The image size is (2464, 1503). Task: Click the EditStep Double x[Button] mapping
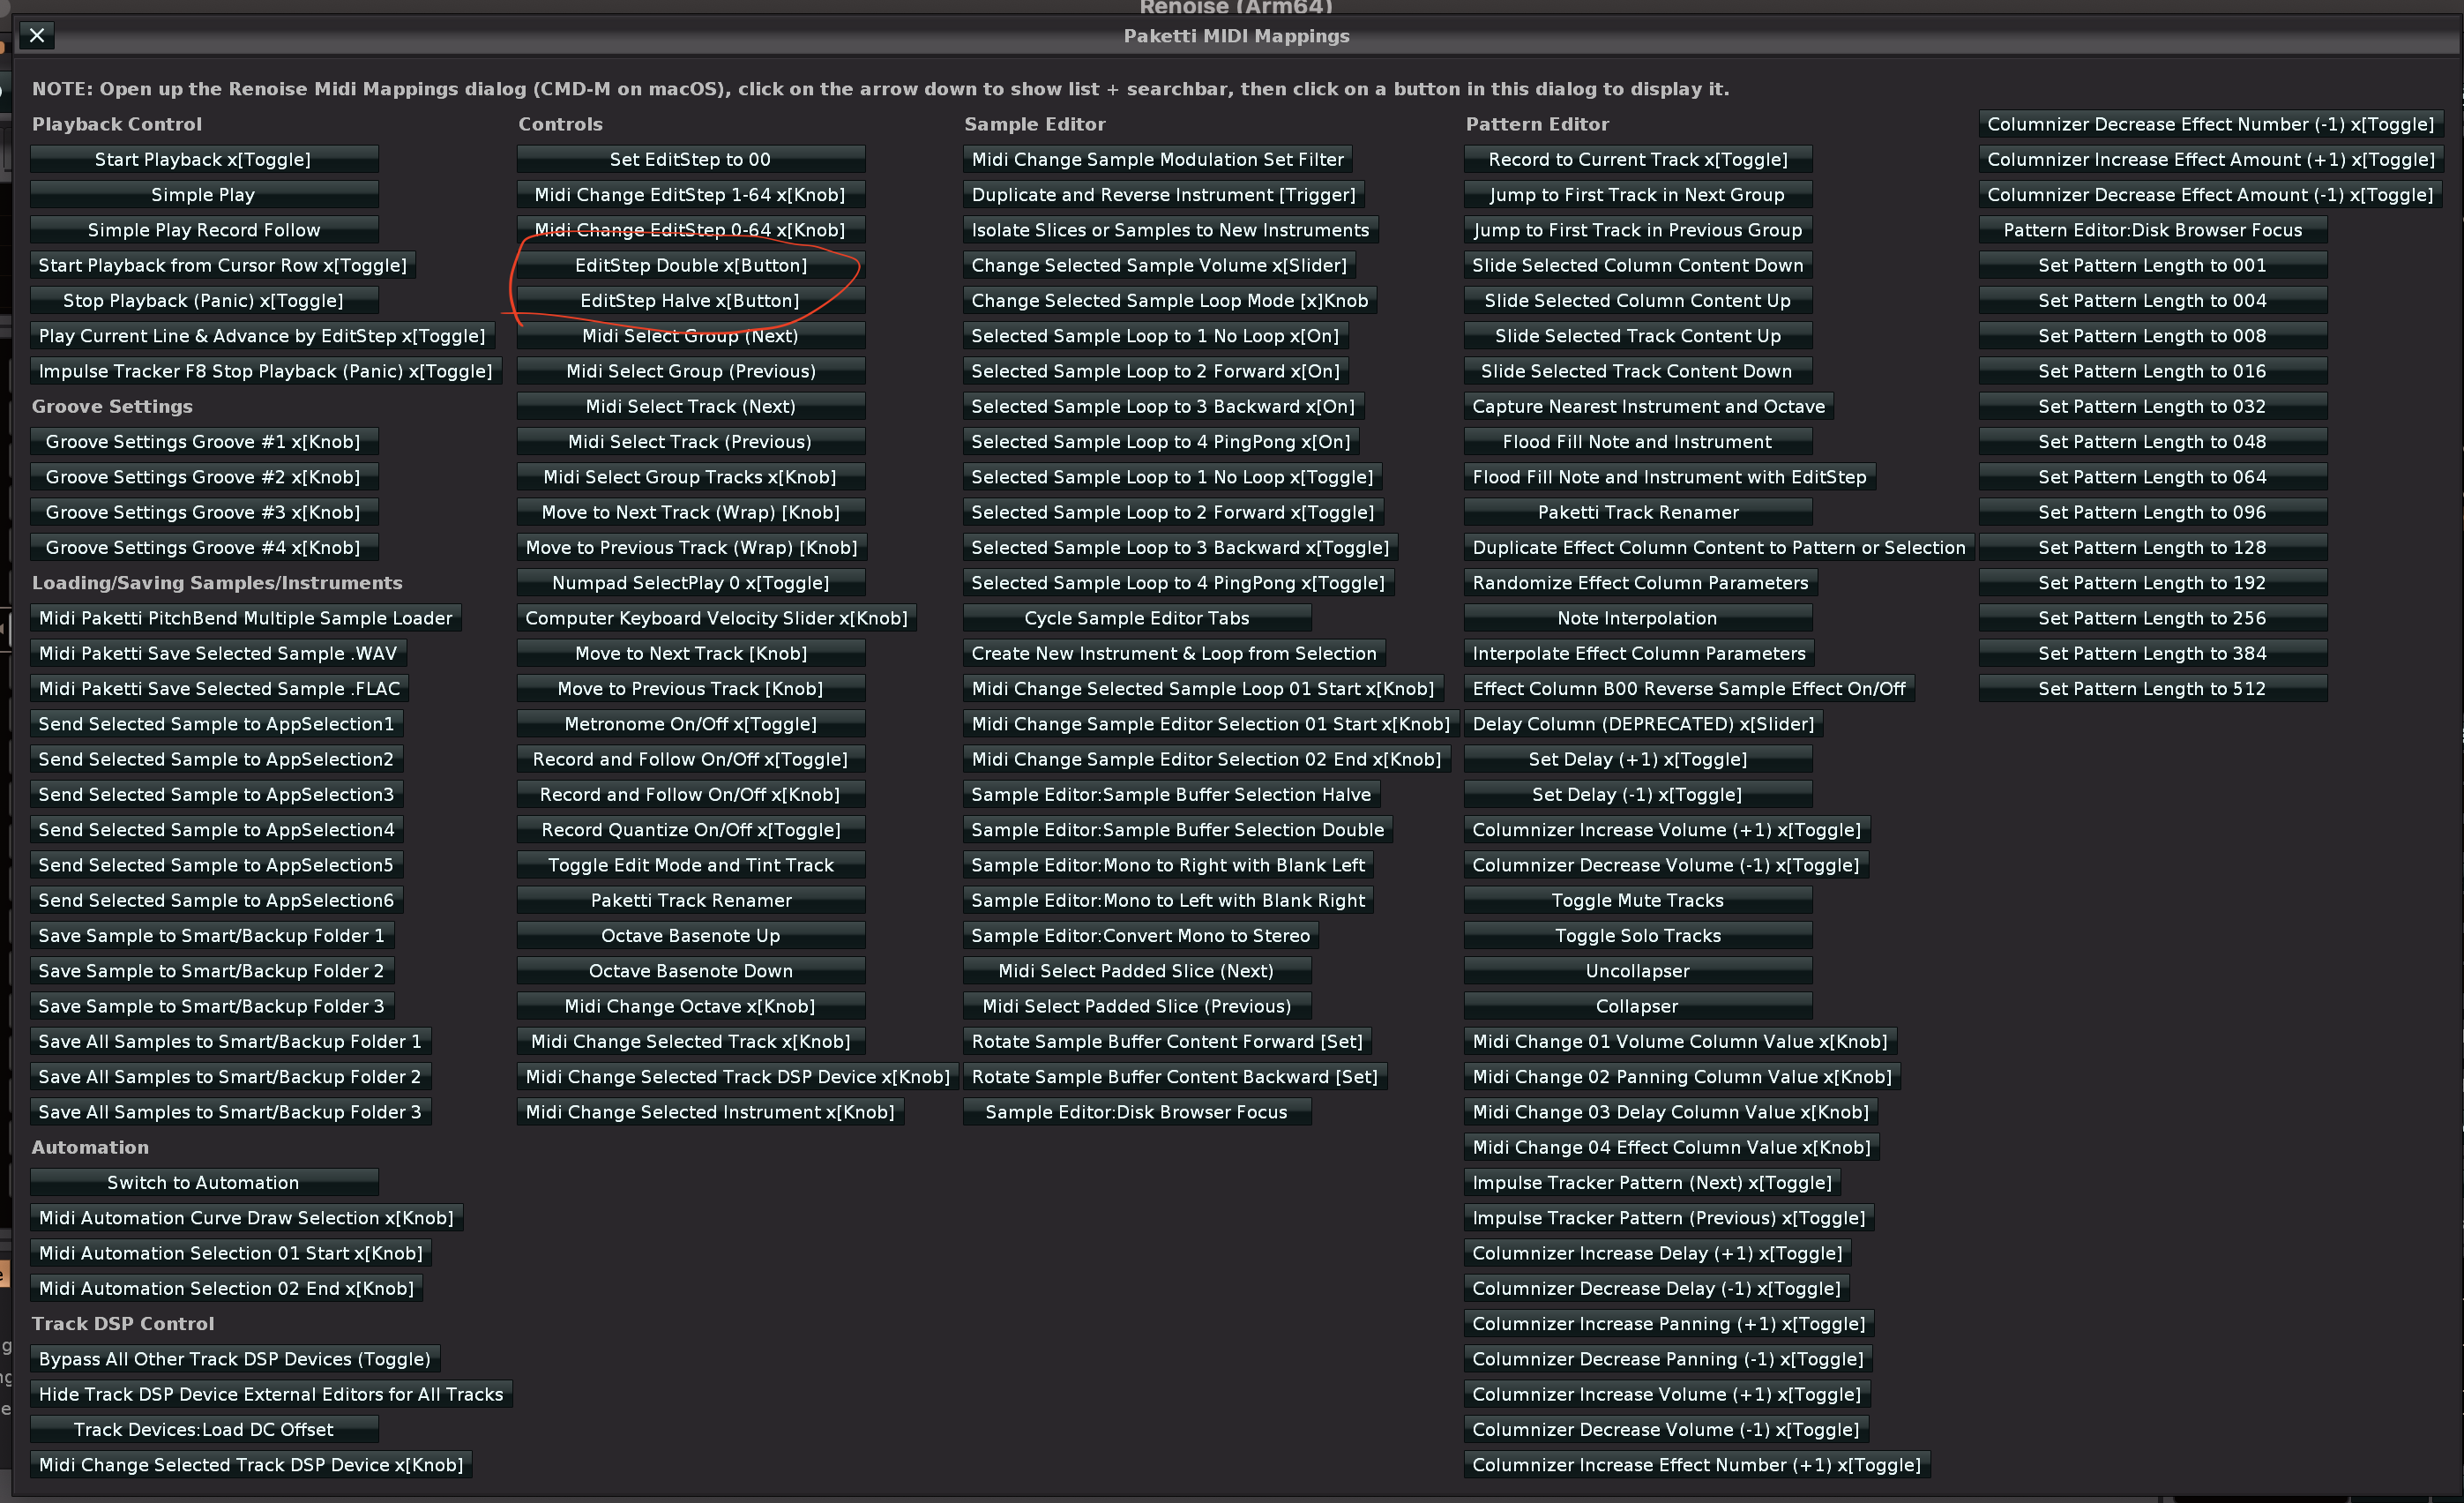pos(690,266)
